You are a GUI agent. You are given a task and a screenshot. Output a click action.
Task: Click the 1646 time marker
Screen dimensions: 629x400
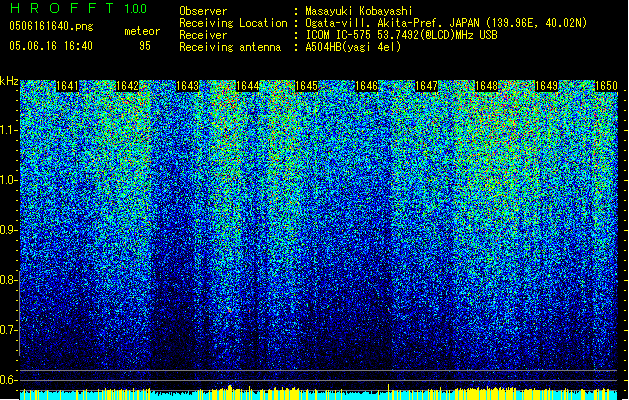(x=367, y=86)
